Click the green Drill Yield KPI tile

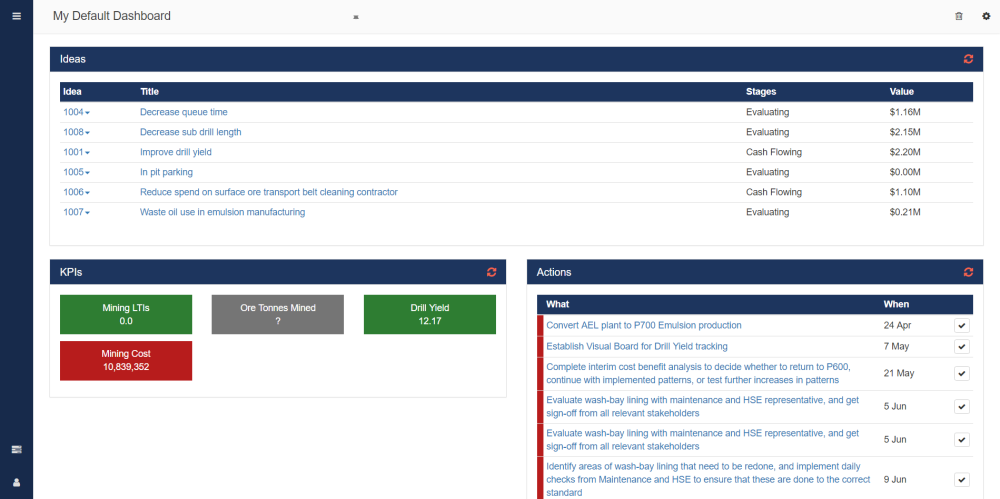point(430,315)
